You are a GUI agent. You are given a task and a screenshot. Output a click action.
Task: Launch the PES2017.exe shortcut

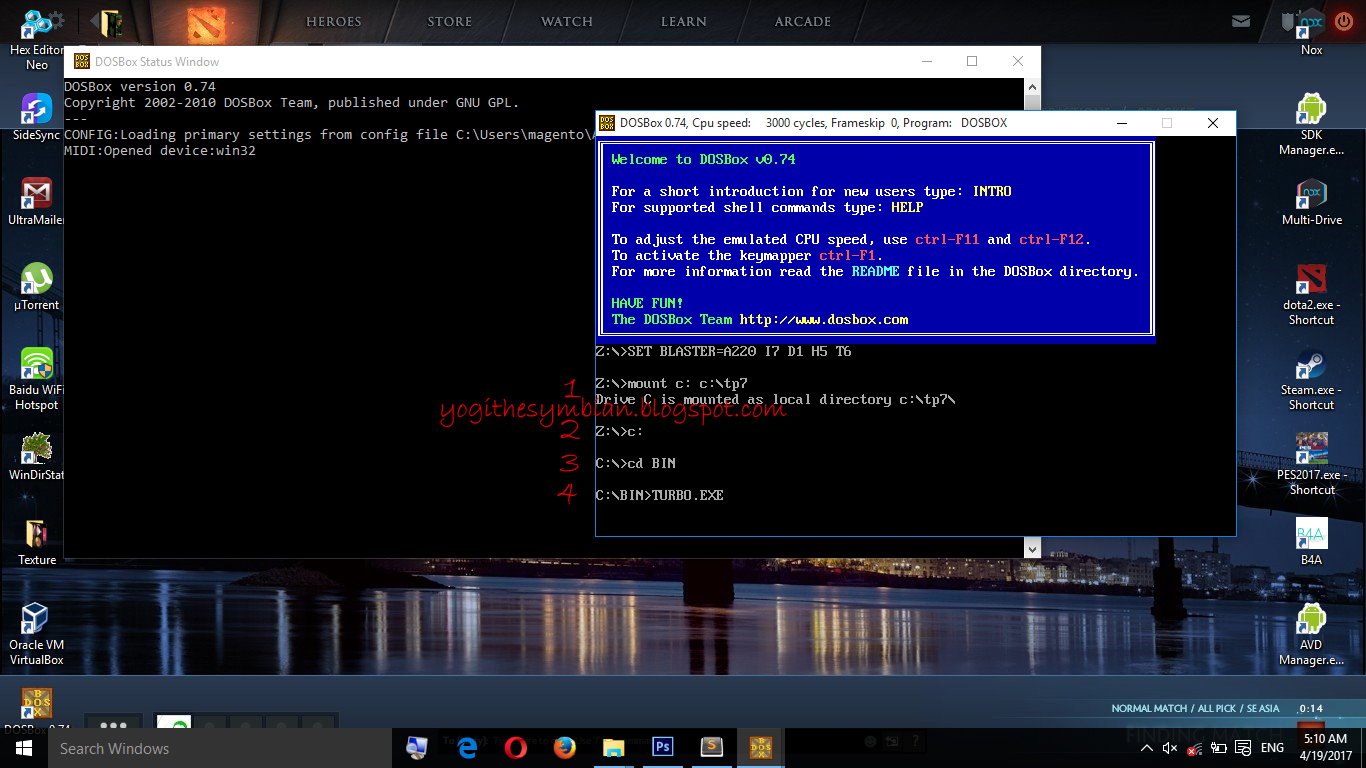pos(1311,465)
